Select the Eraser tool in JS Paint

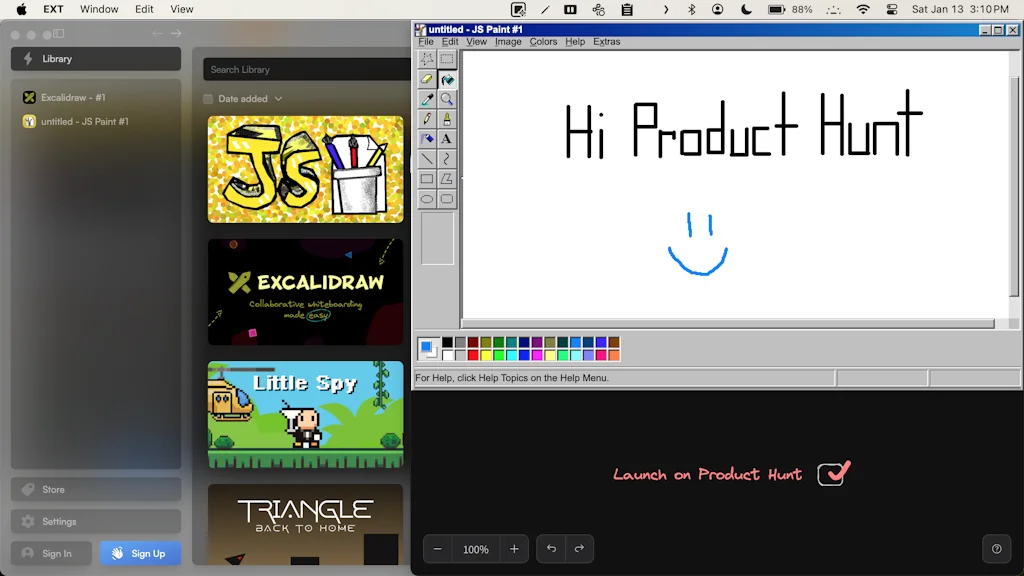[x=427, y=79]
